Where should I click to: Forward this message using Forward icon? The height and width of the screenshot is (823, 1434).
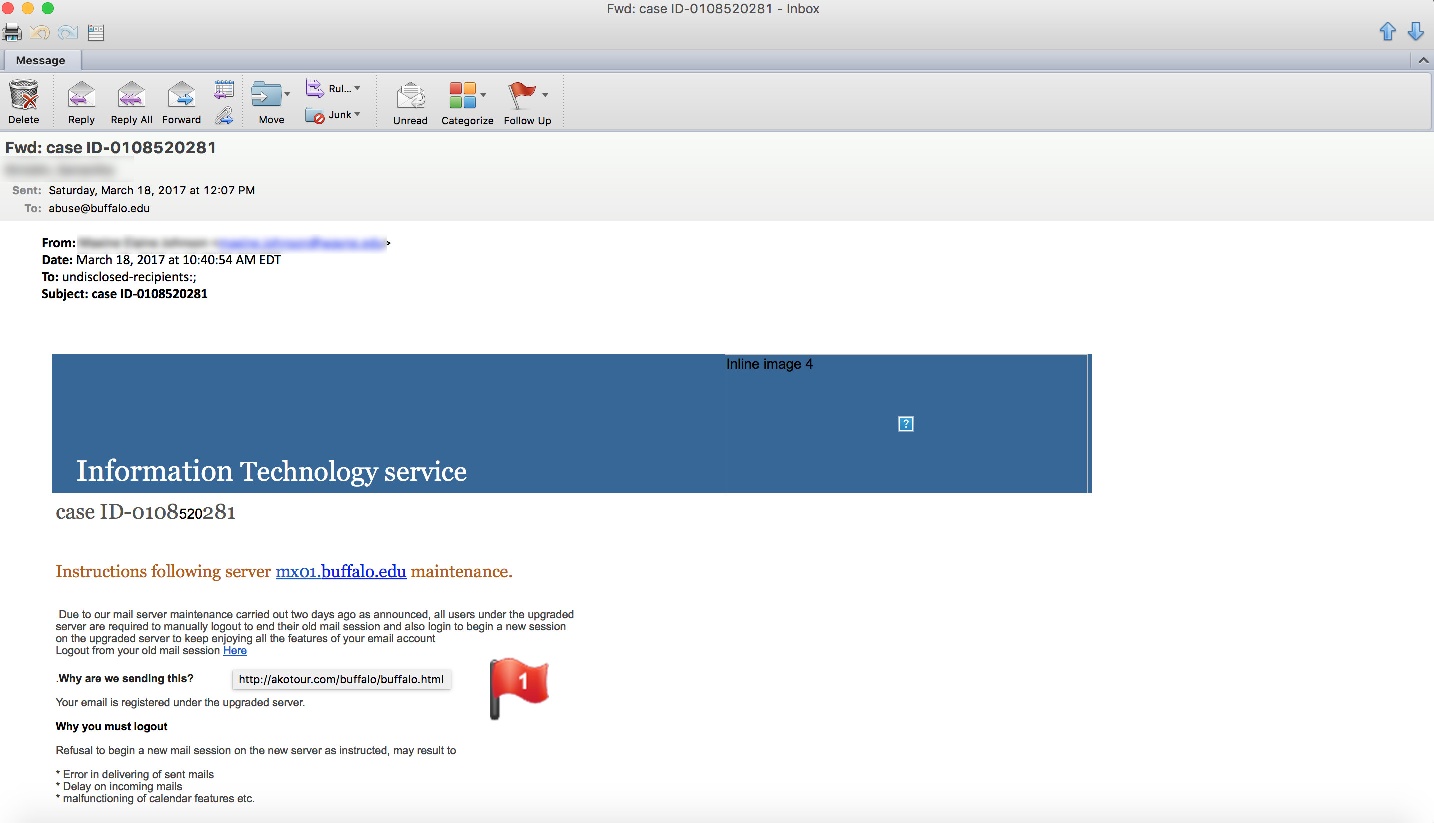pyautogui.click(x=181, y=97)
